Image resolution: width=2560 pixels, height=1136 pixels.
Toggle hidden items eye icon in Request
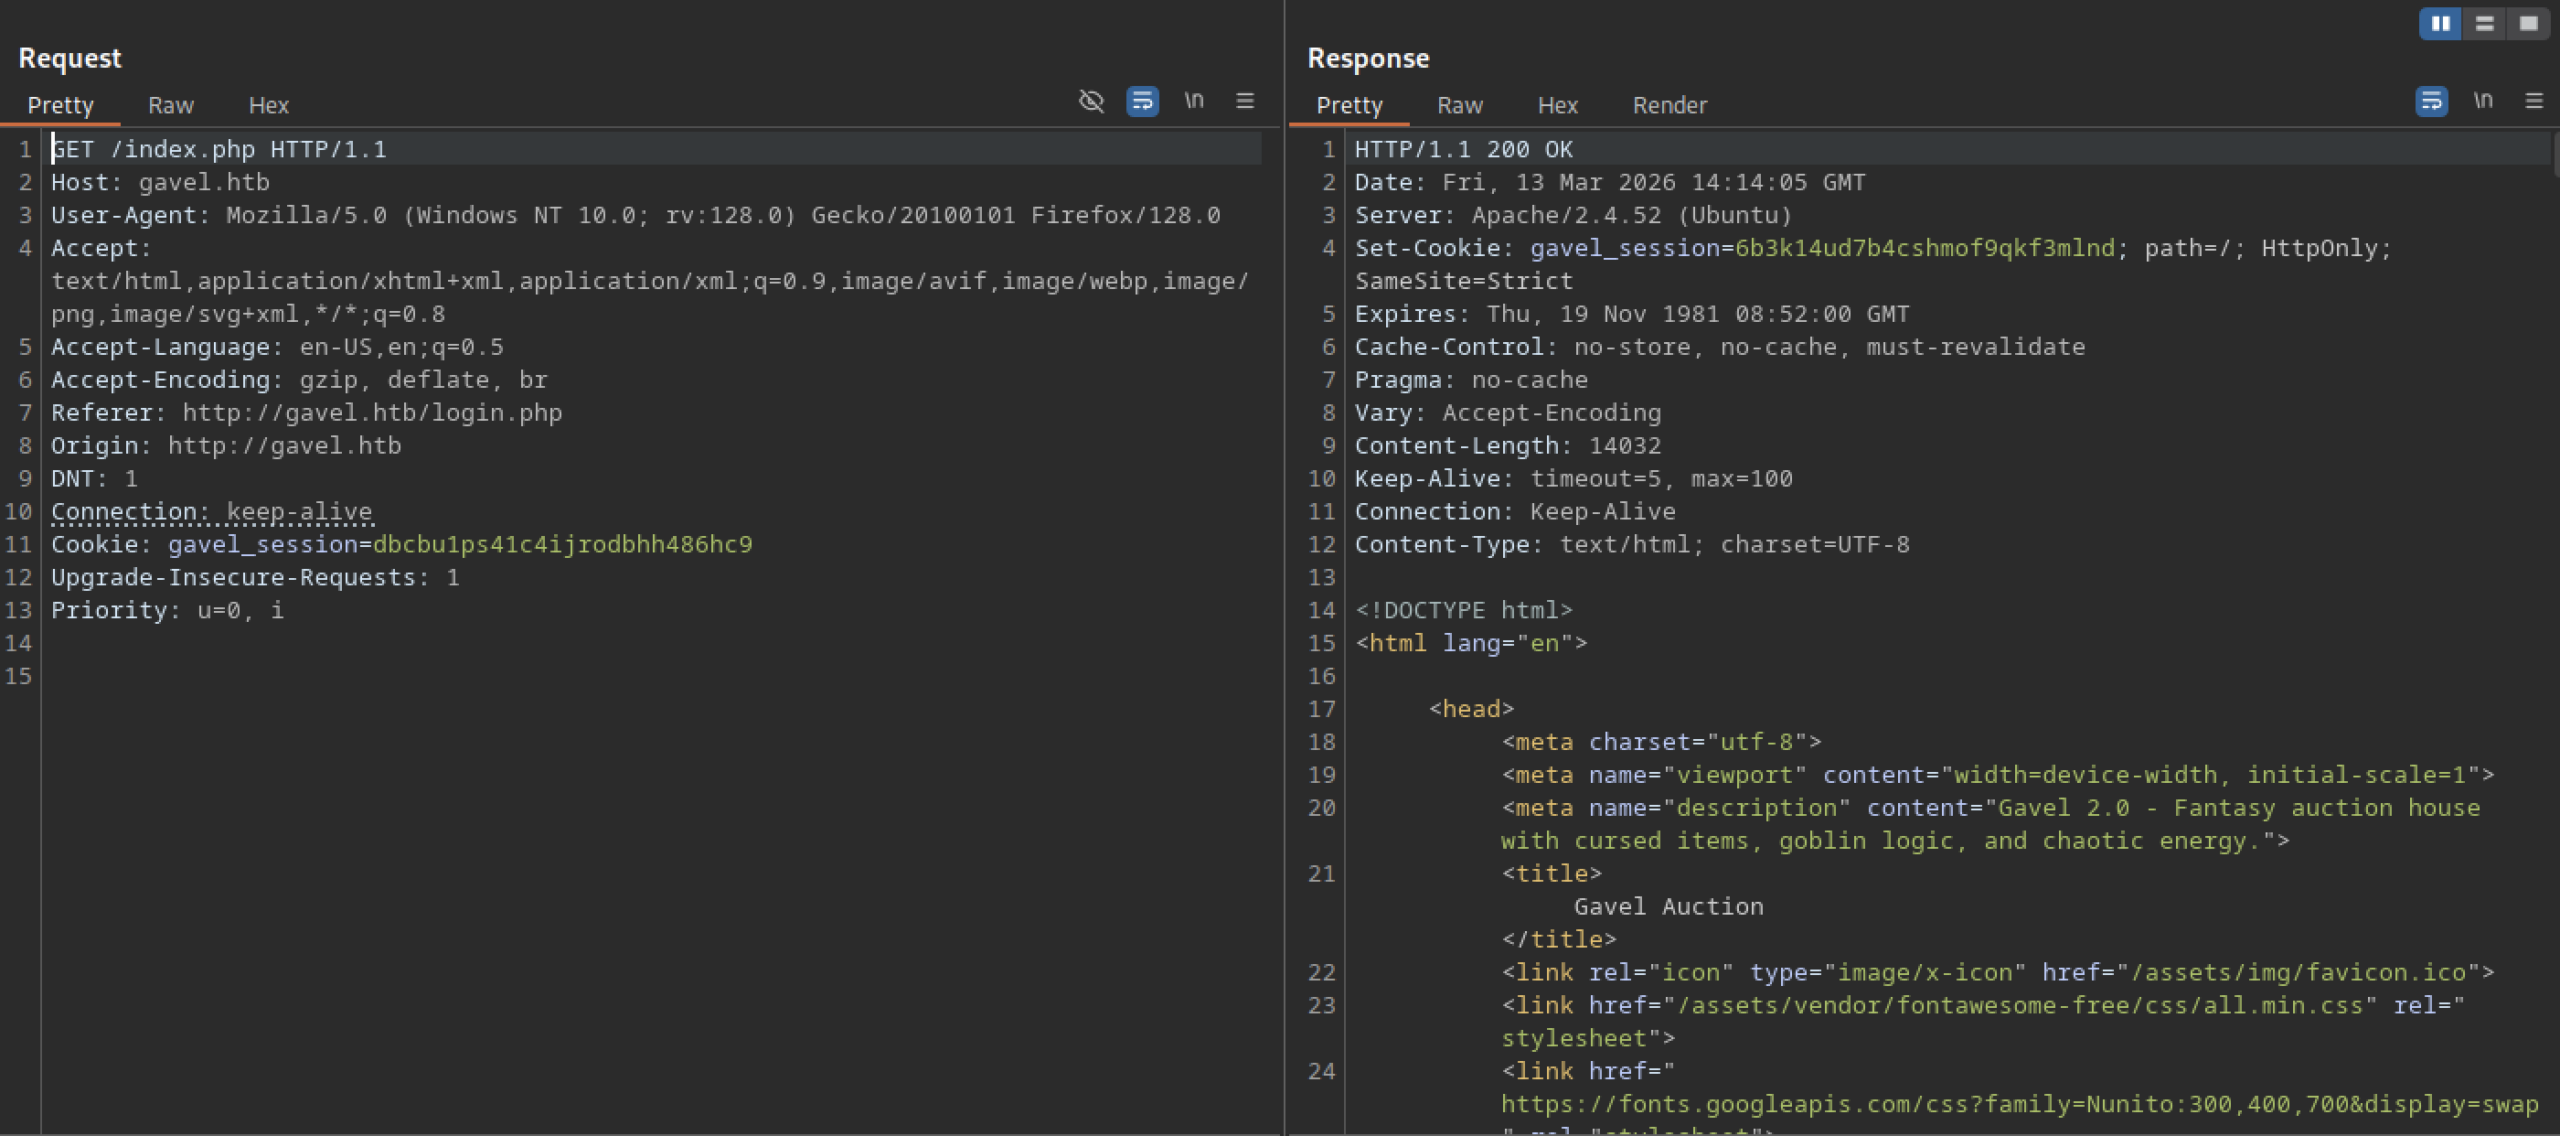click(x=1091, y=101)
